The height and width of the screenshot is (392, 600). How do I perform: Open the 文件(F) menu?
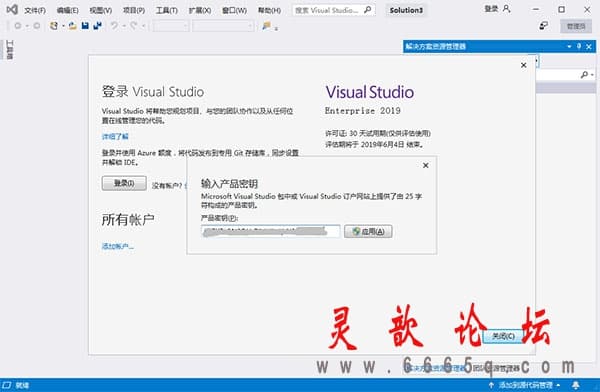[x=35, y=10]
